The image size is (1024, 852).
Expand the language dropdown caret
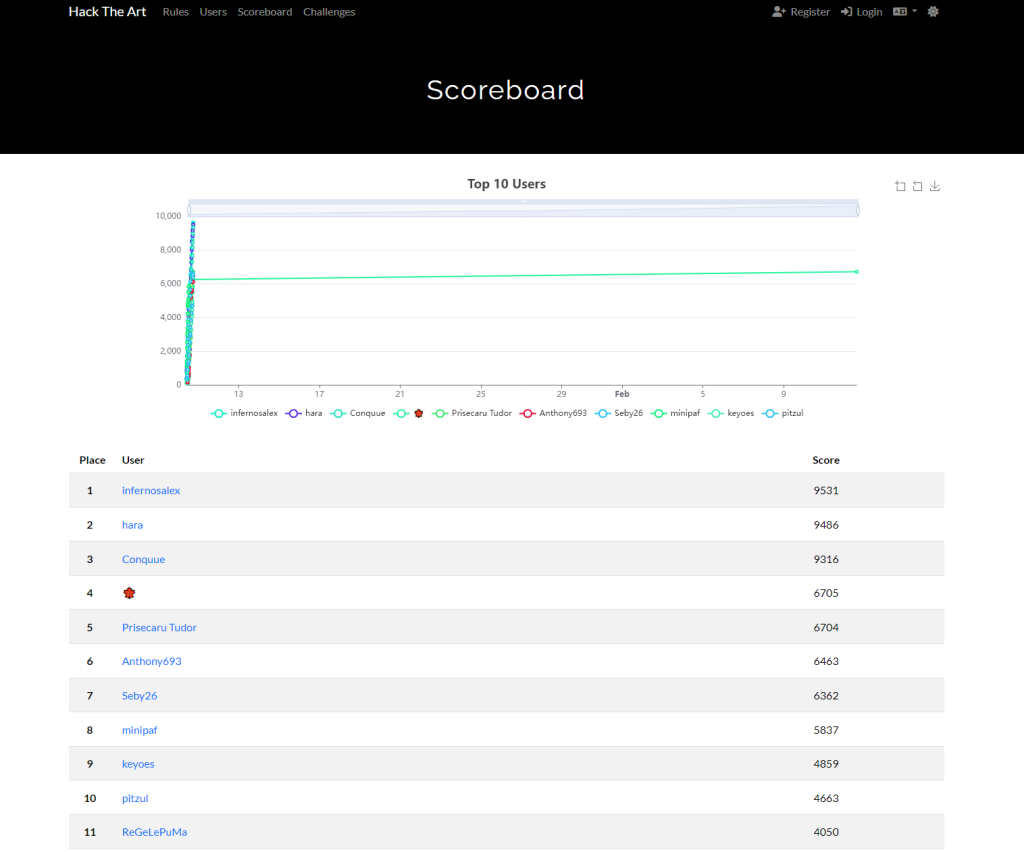914,12
